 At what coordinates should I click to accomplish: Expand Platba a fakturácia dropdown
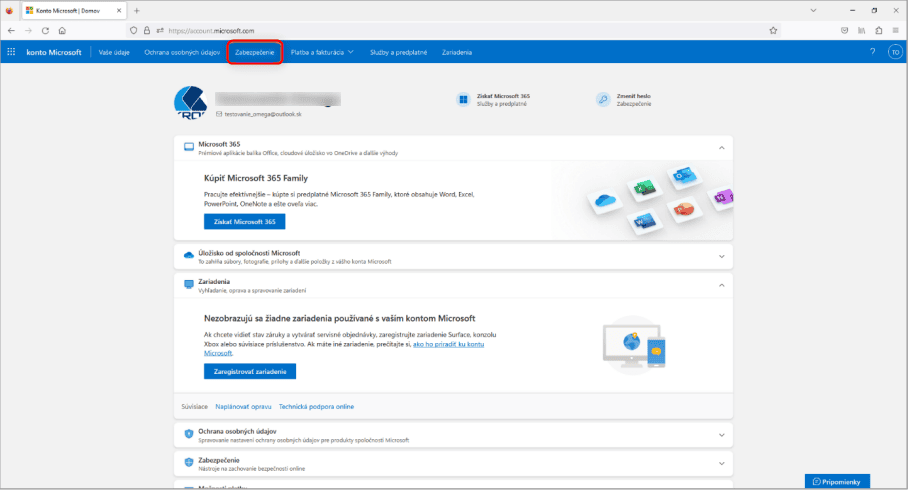point(322,51)
